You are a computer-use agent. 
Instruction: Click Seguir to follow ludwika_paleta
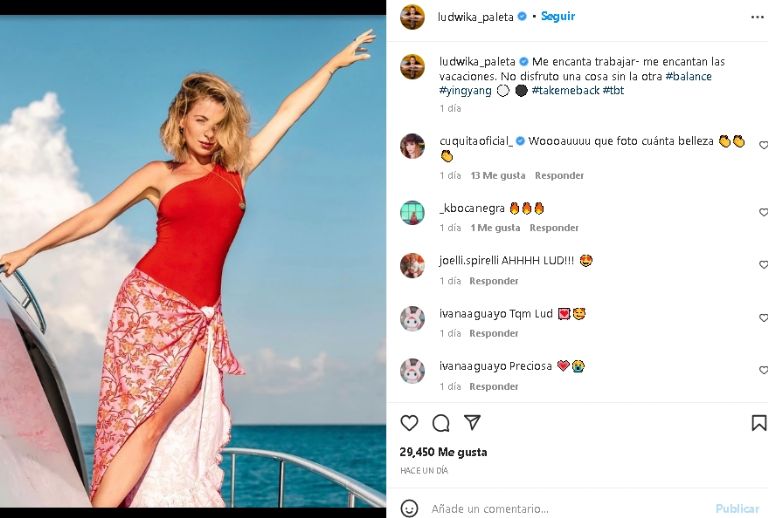coord(558,17)
